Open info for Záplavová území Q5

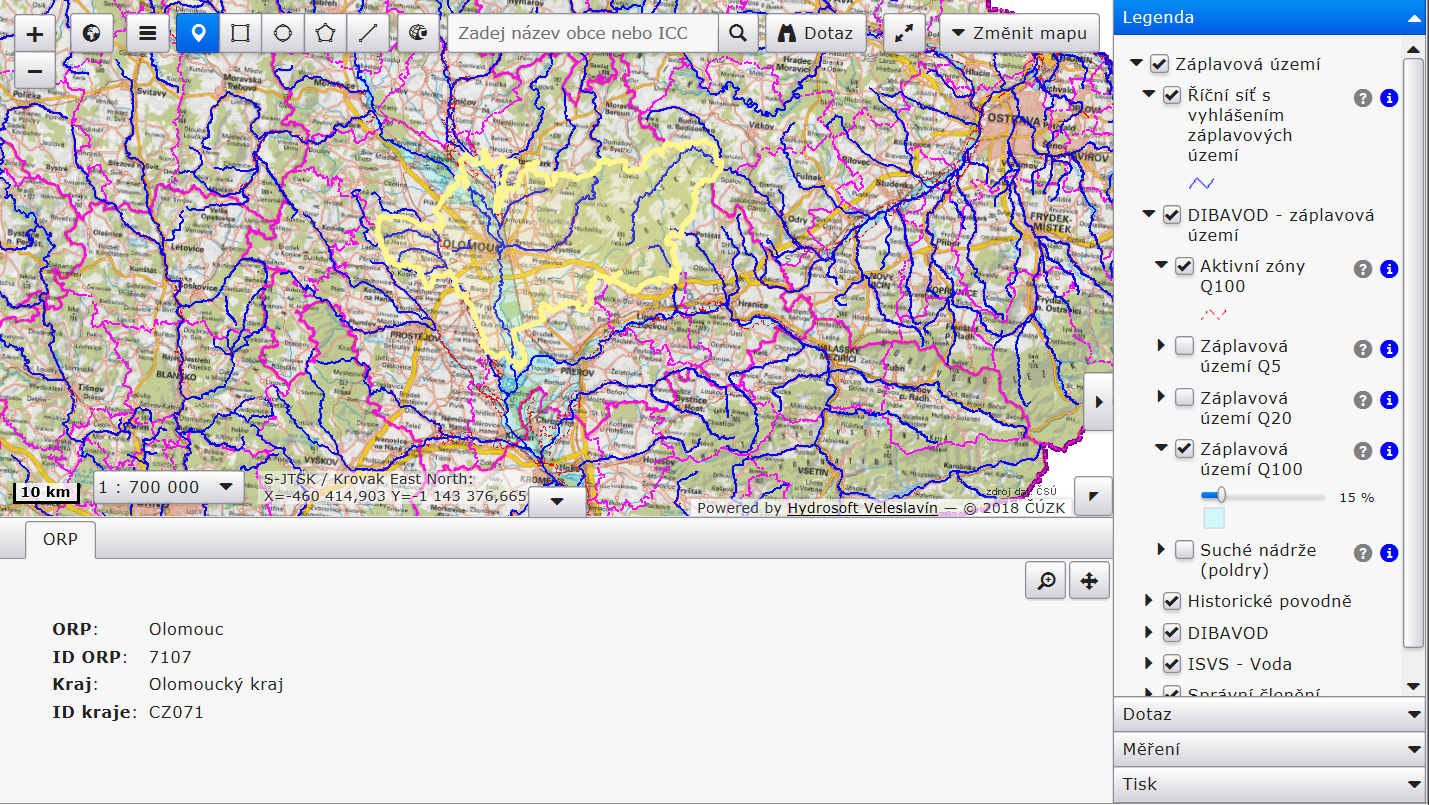1389,349
